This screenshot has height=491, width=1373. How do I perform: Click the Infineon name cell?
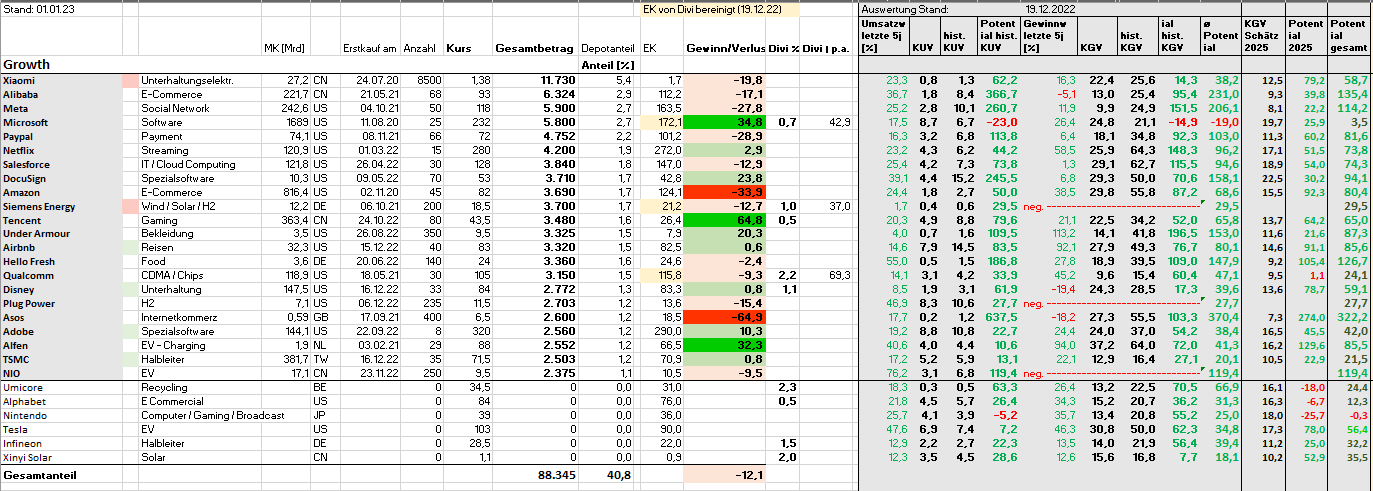point(60,444)
